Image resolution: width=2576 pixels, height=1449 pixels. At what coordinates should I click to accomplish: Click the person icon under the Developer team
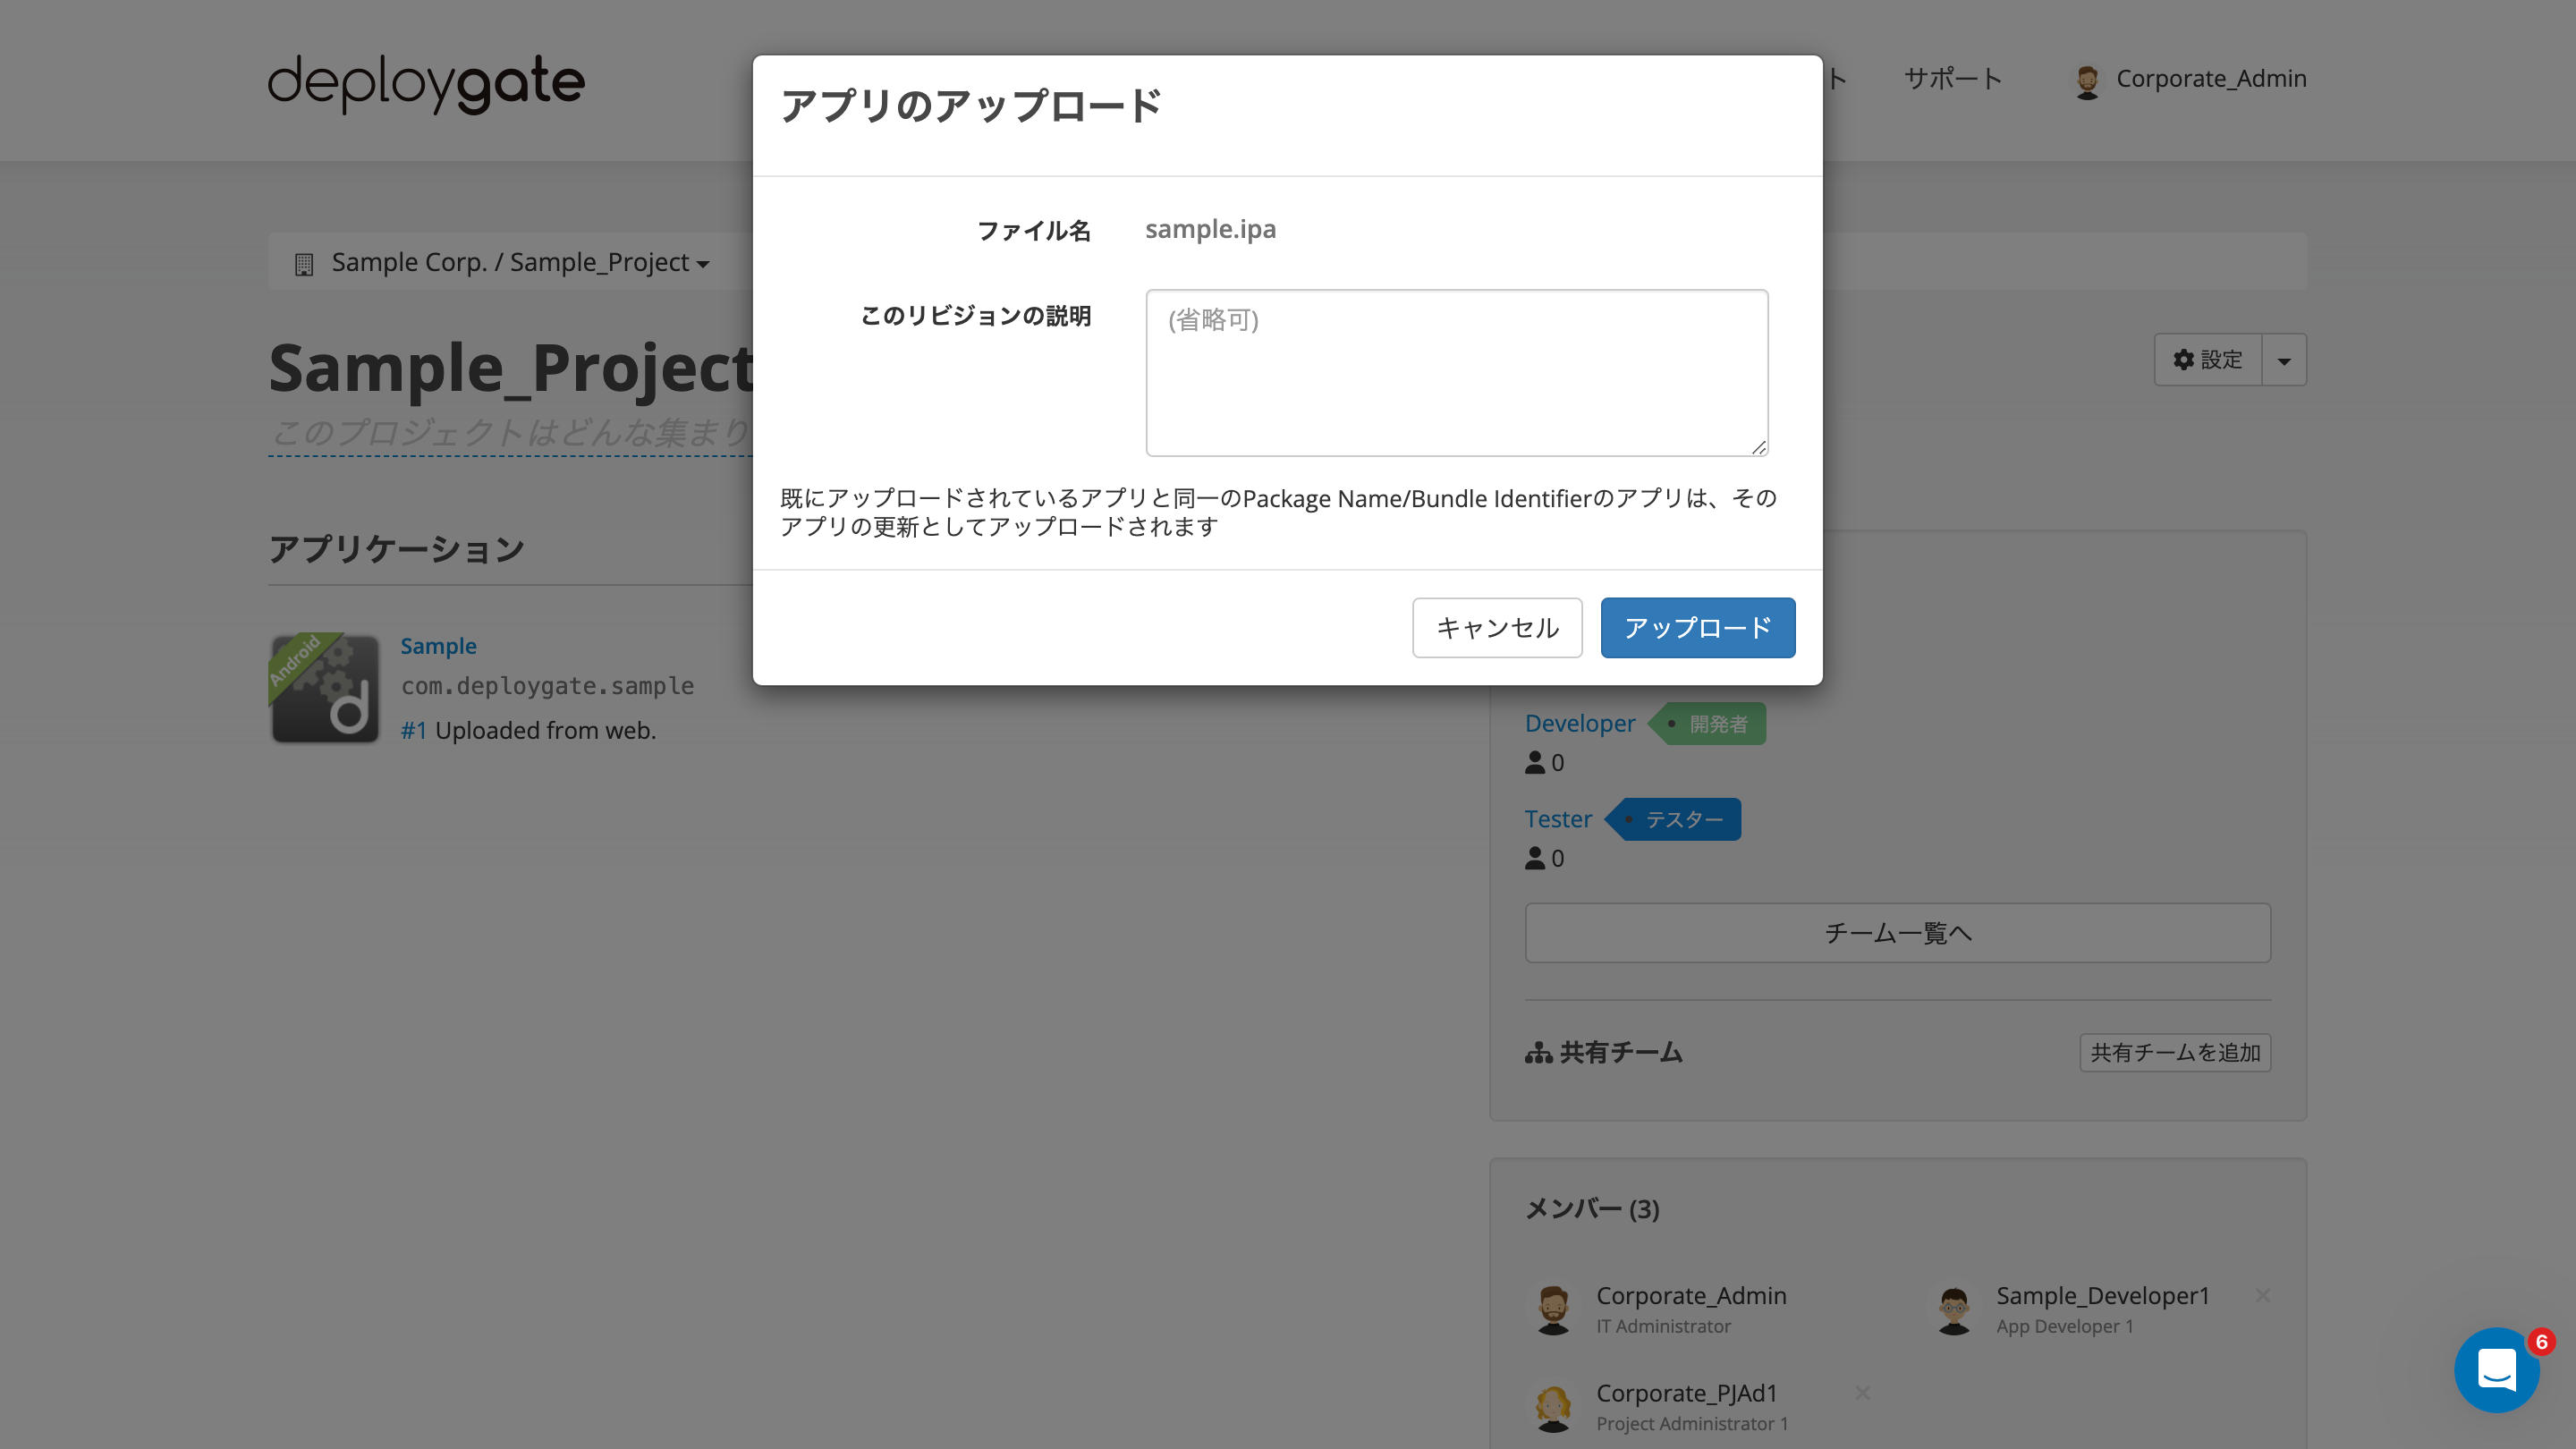1534,762
